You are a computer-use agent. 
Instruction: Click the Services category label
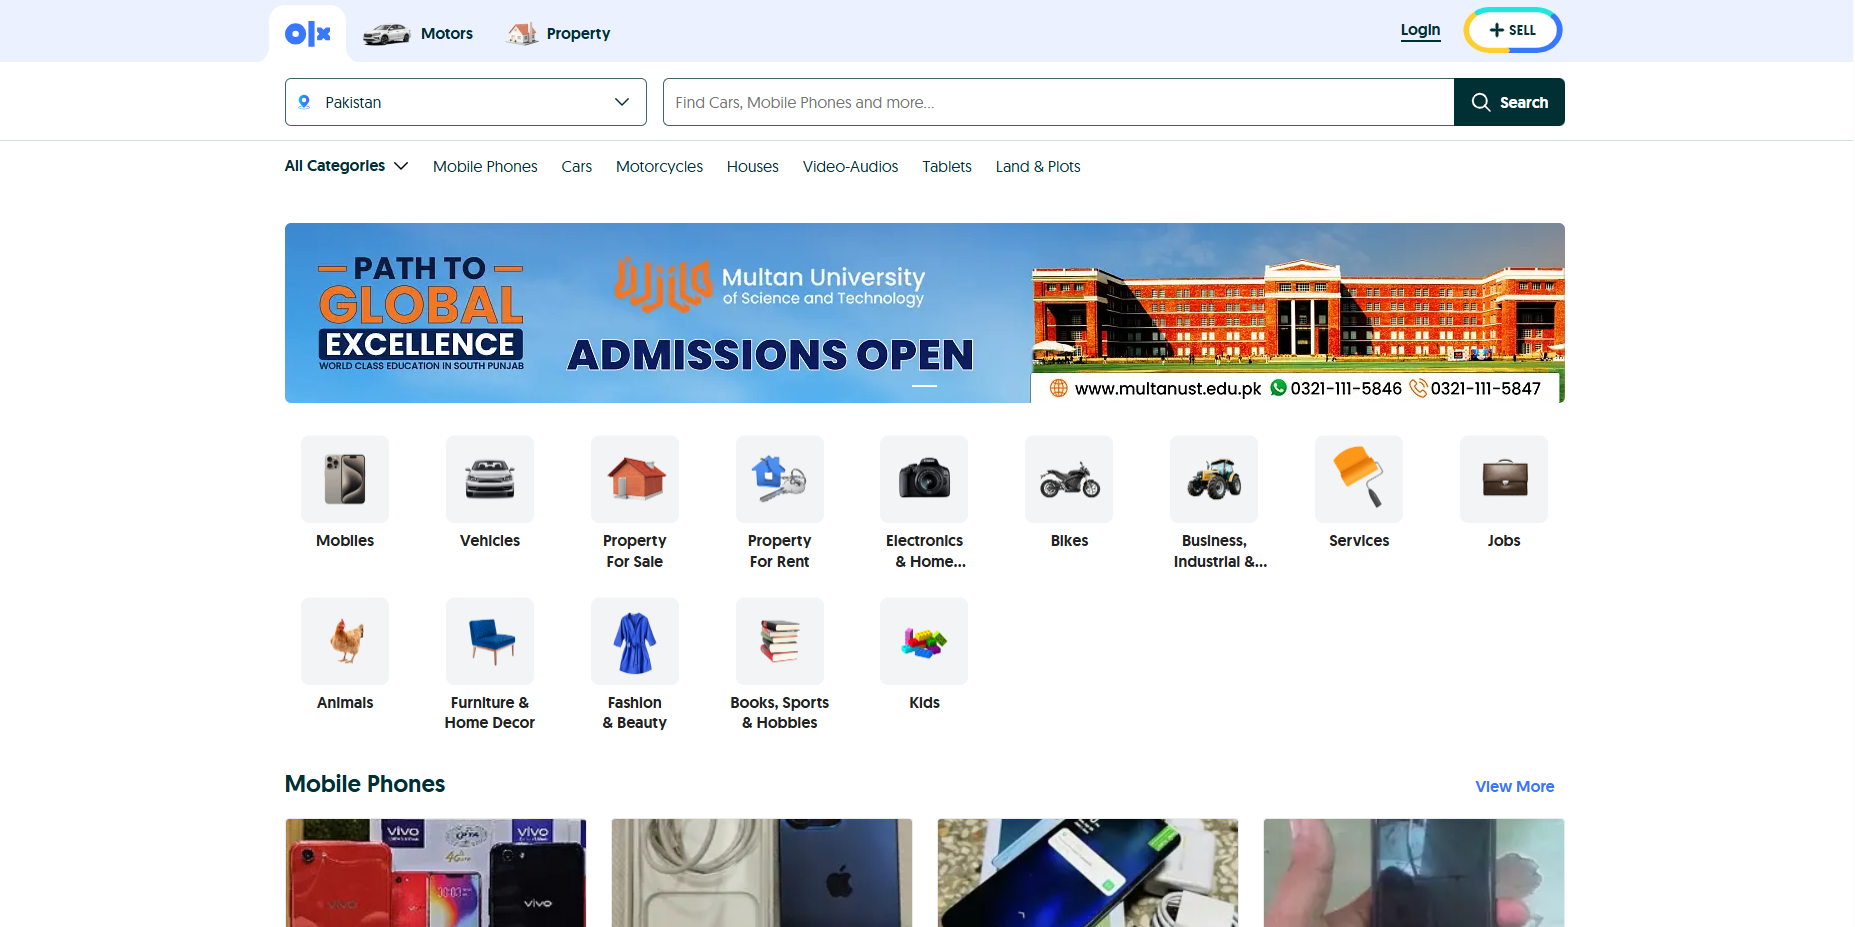1359,541
